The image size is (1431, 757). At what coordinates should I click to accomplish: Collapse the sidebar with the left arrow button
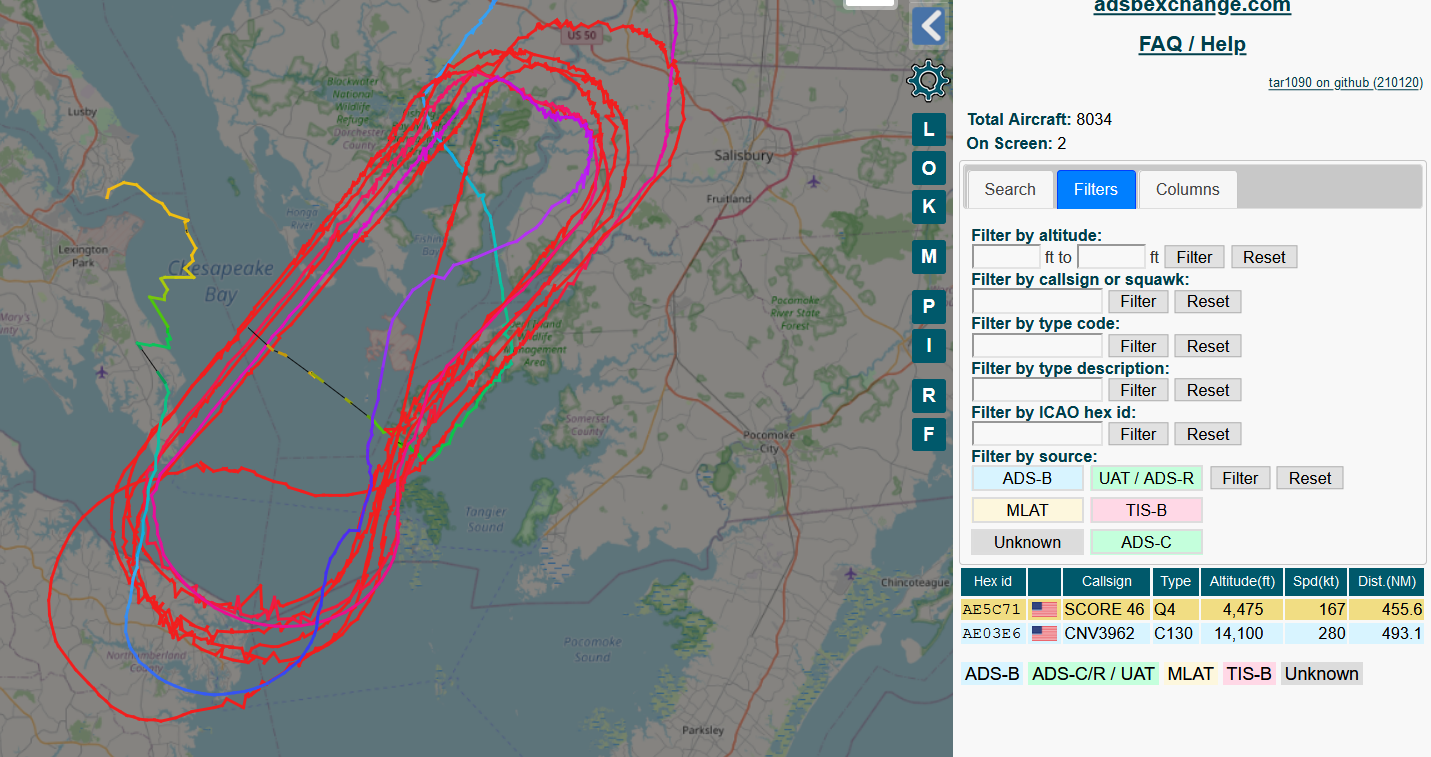pos(929,27)
